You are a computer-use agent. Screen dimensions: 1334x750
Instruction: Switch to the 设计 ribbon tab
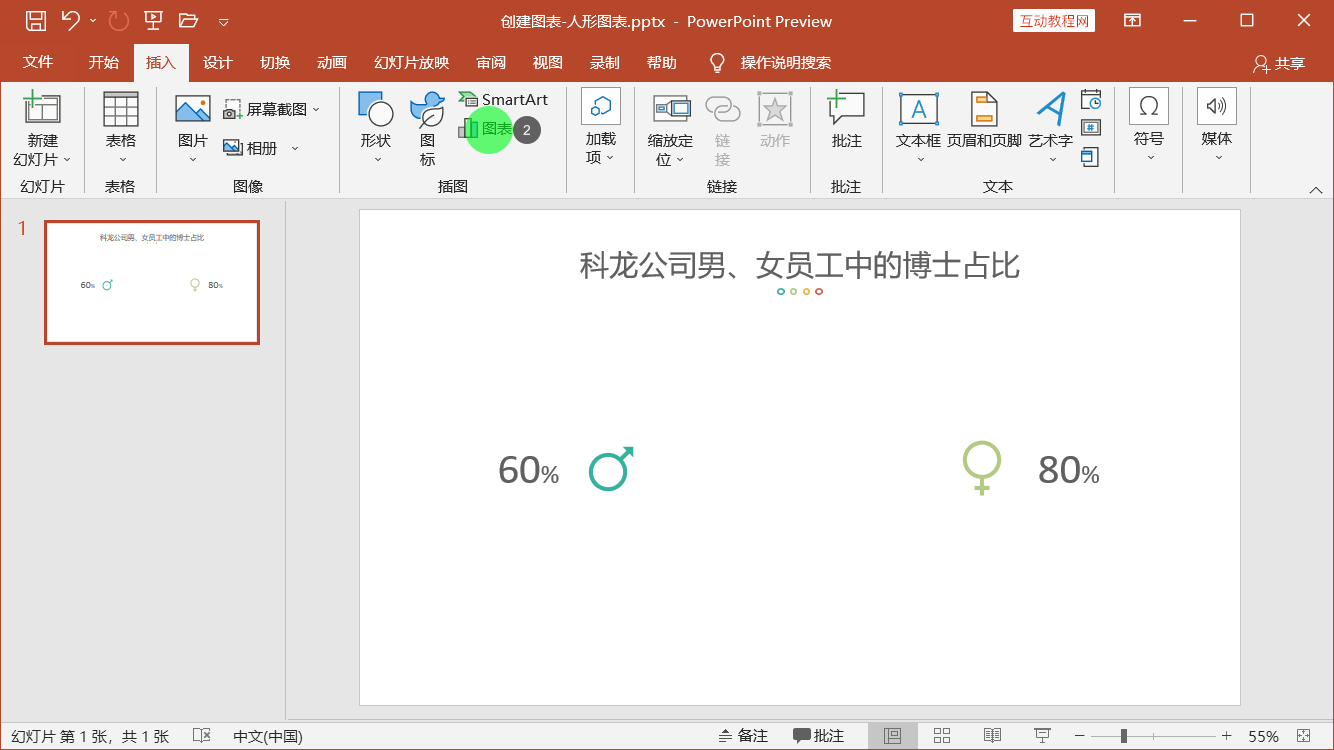(218, 62)
